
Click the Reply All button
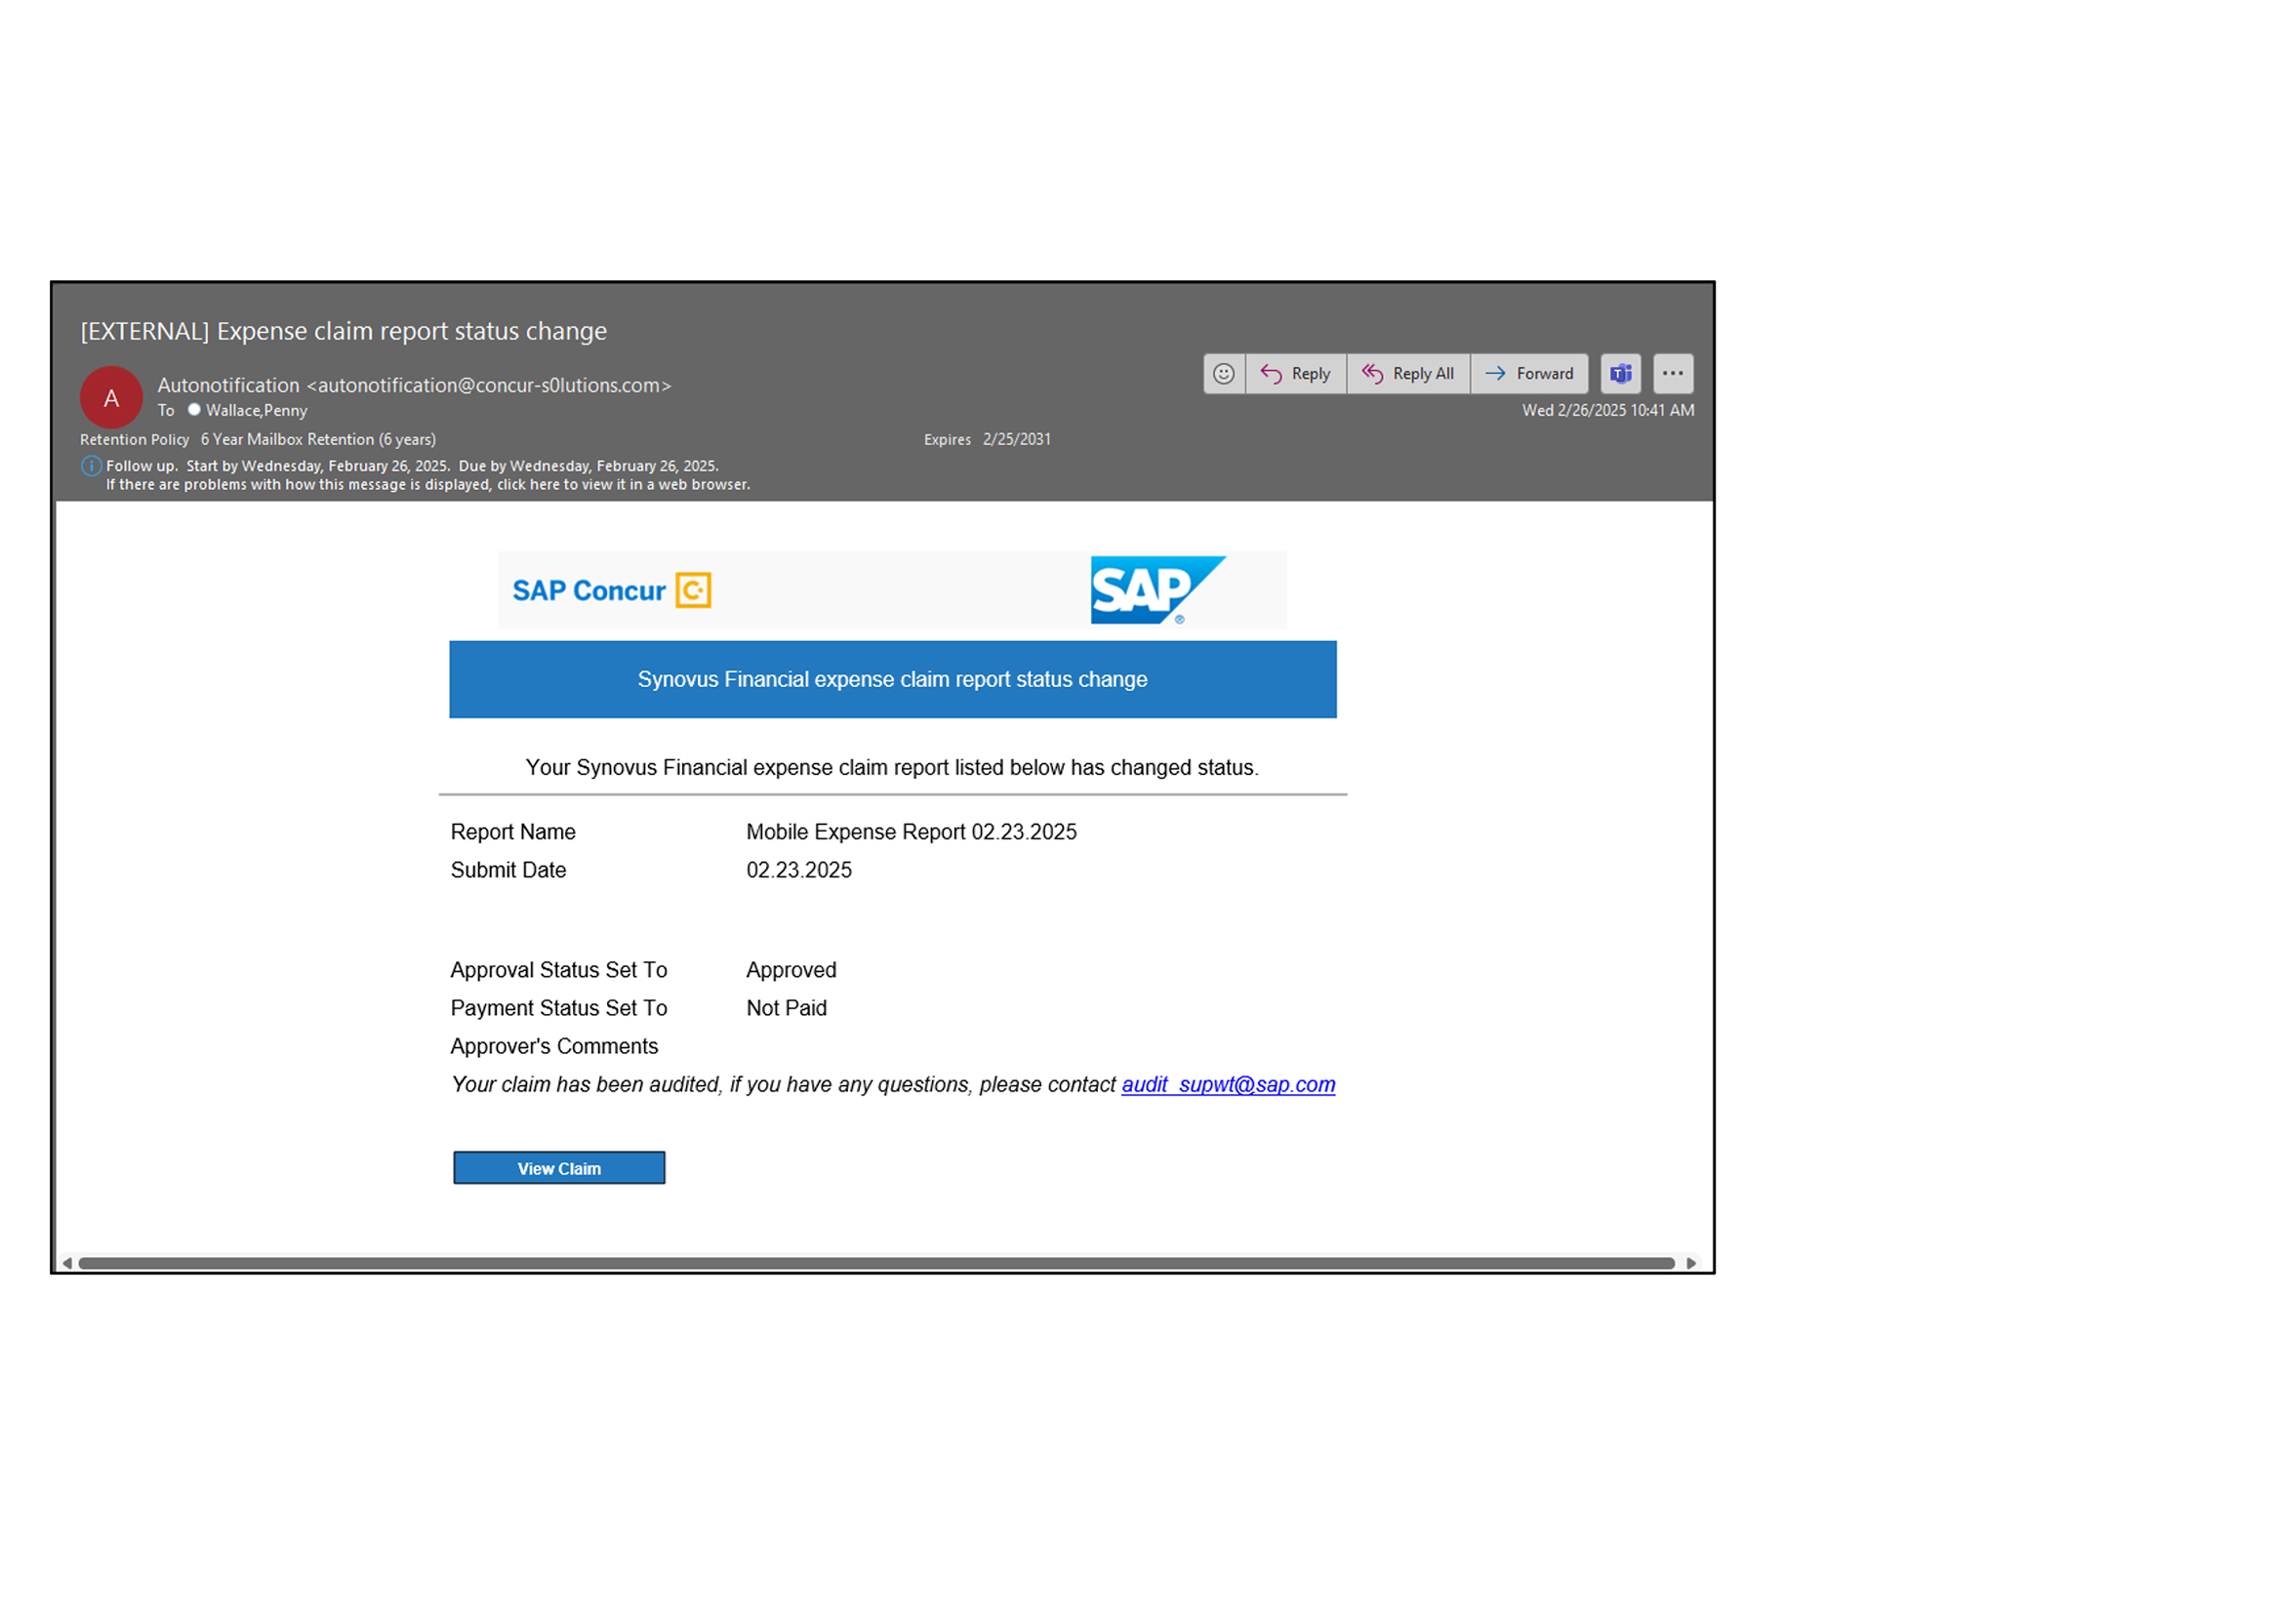1408,374
